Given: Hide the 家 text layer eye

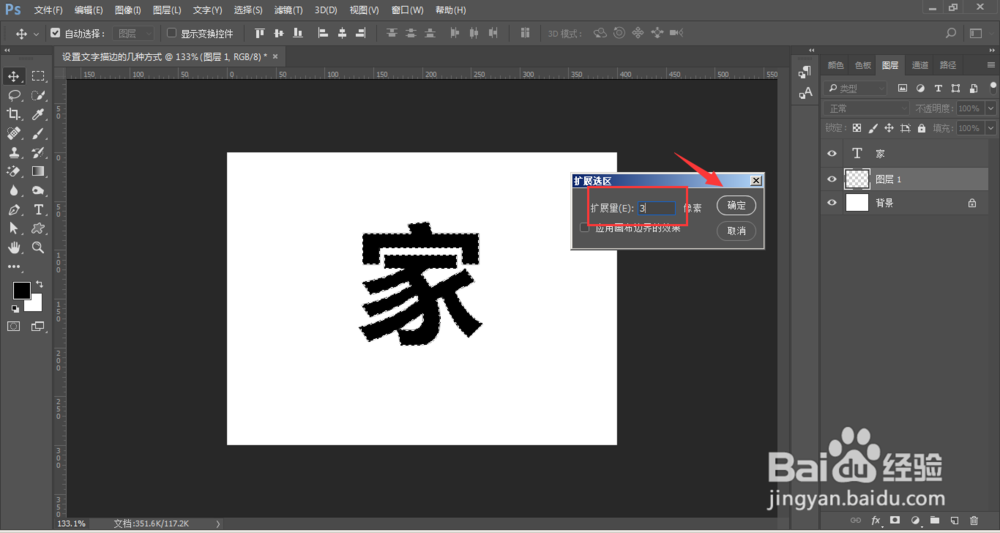Looking at the screenshot, I should coord(832,154).
